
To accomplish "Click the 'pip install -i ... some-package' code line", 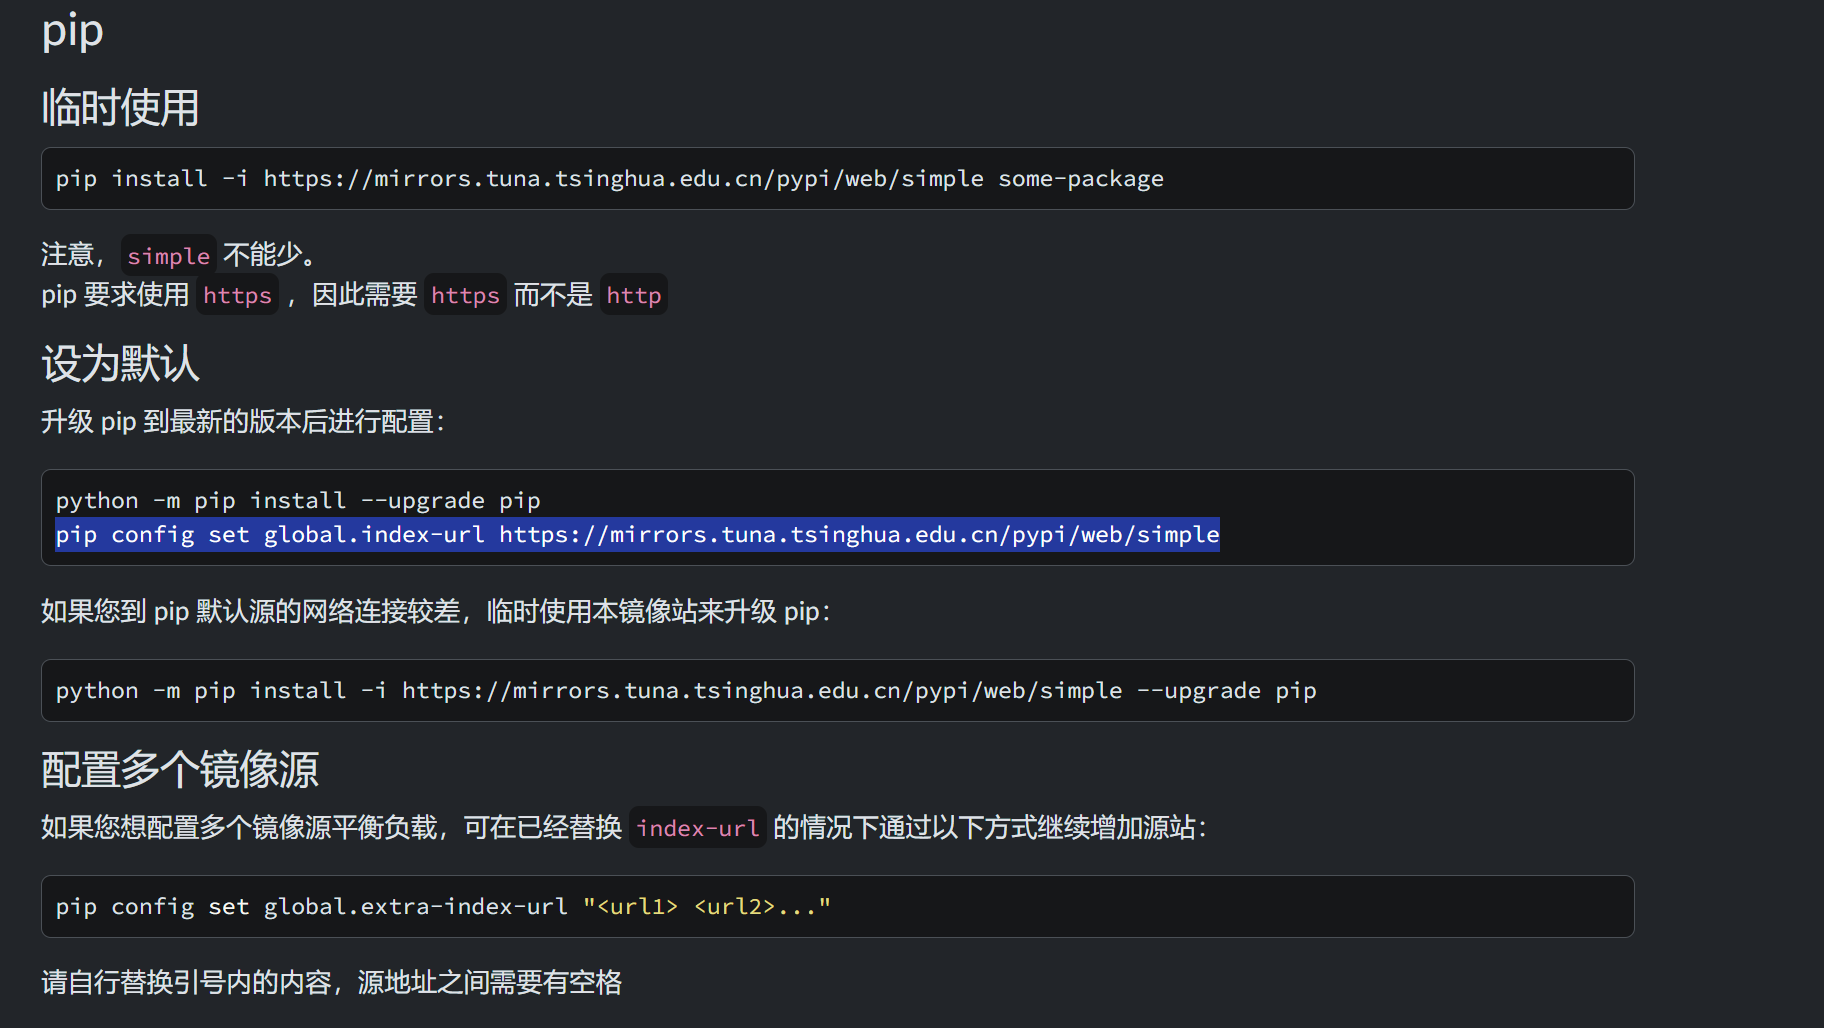I will click(x=609, y=179).
